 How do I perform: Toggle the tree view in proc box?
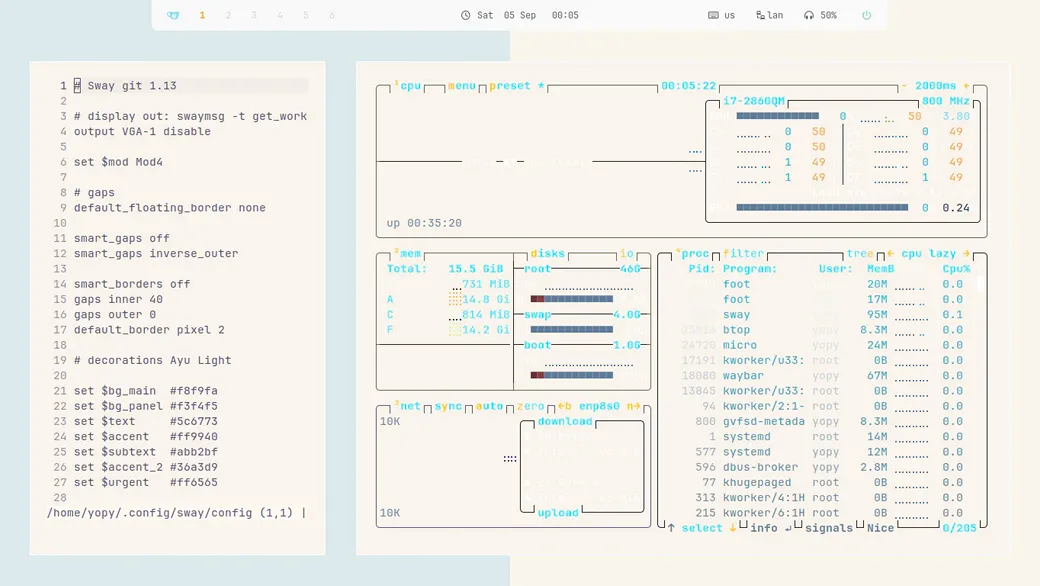860,253
